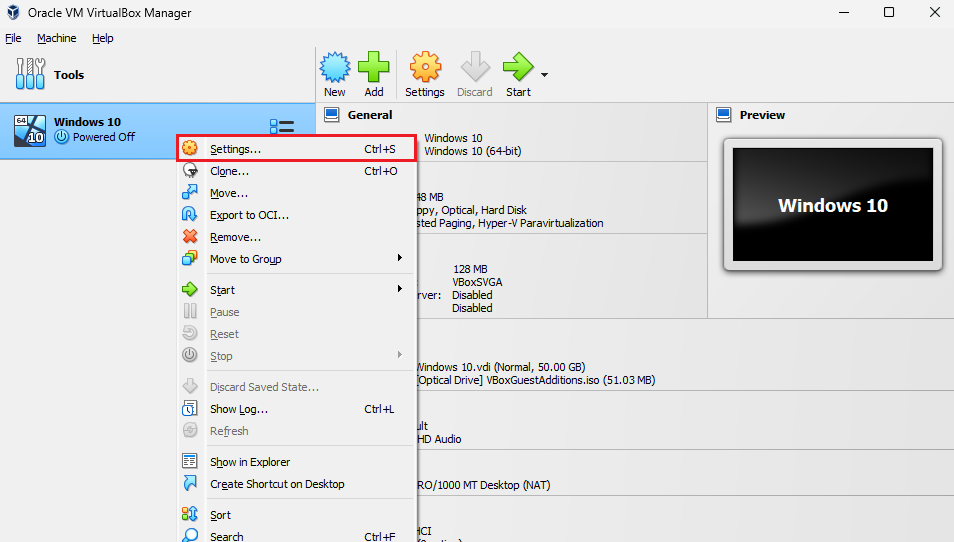Image resolution: width=954 pixels, height=542 pixels.
Task: Select the Tools wrench icon
Action: 30,74
